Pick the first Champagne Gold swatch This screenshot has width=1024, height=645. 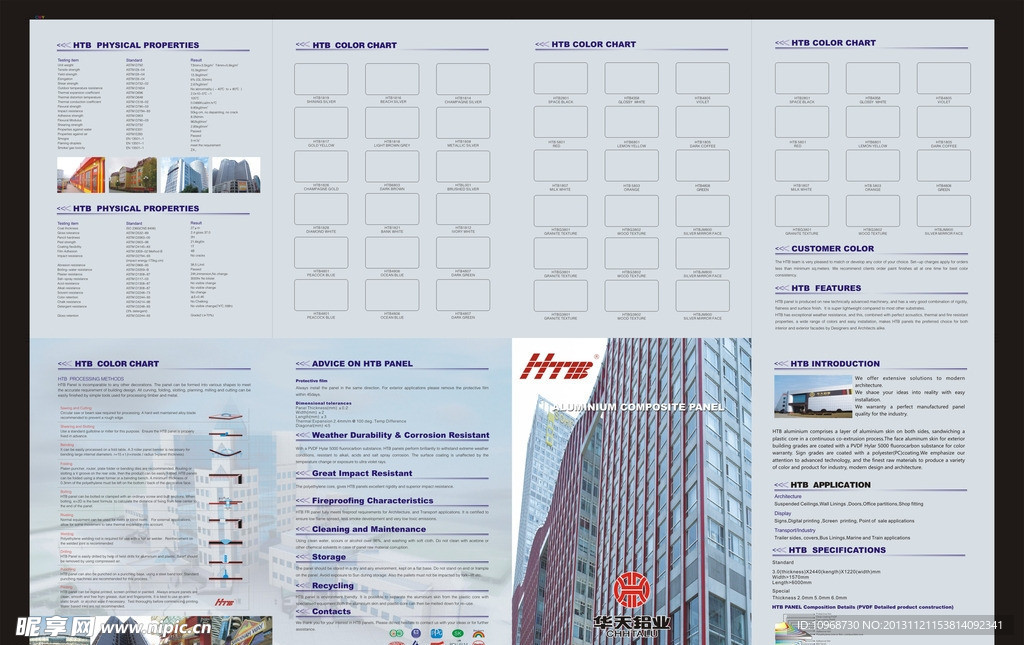(321, 166)
